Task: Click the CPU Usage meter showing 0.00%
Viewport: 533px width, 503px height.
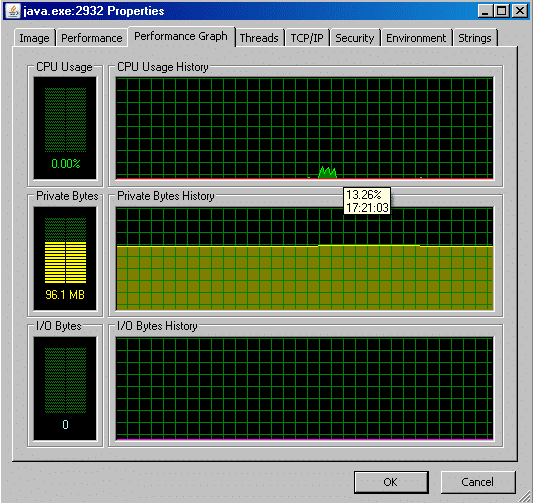Action: click(x=65, y=128)
